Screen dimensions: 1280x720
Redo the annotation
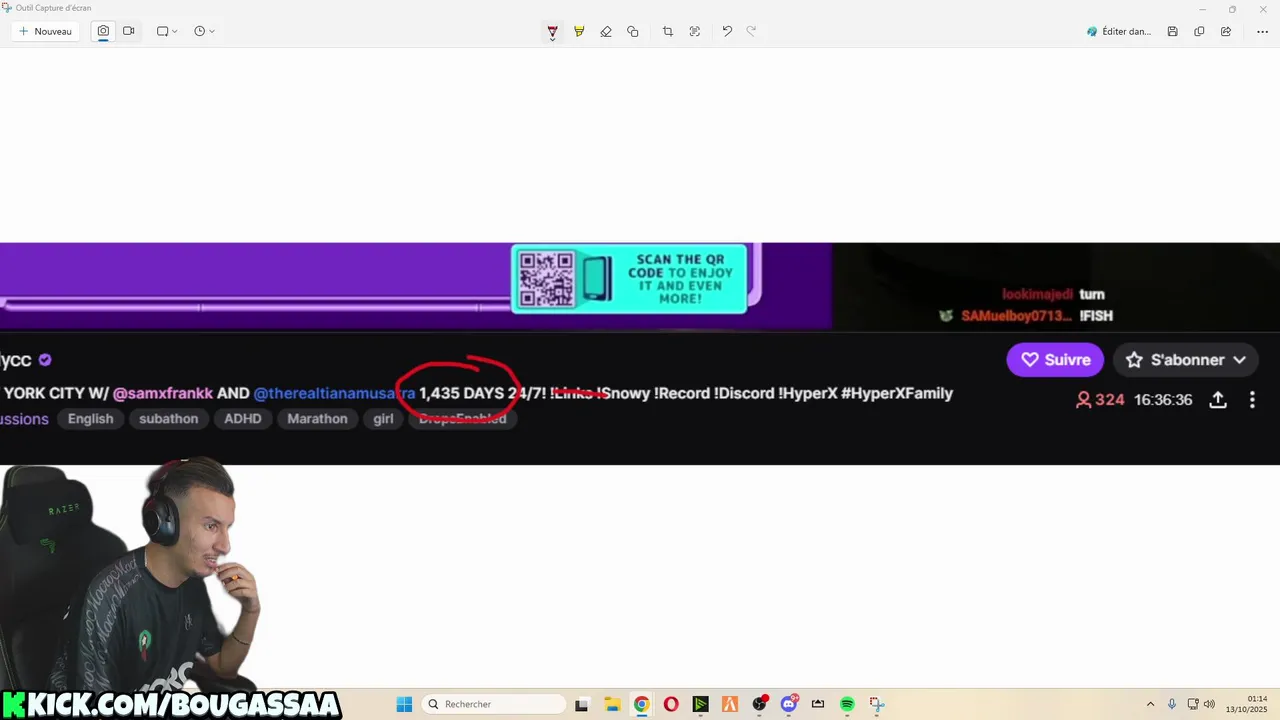751,31
